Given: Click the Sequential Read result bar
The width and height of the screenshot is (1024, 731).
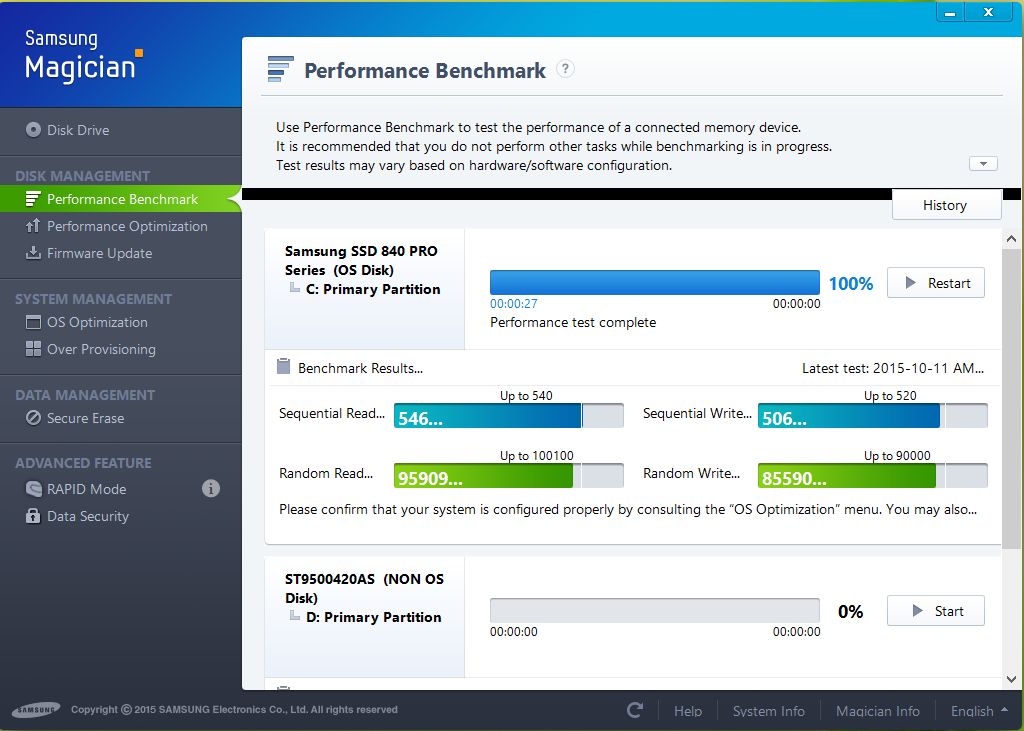Looking at the screenshot, I should tap(509, 415).
